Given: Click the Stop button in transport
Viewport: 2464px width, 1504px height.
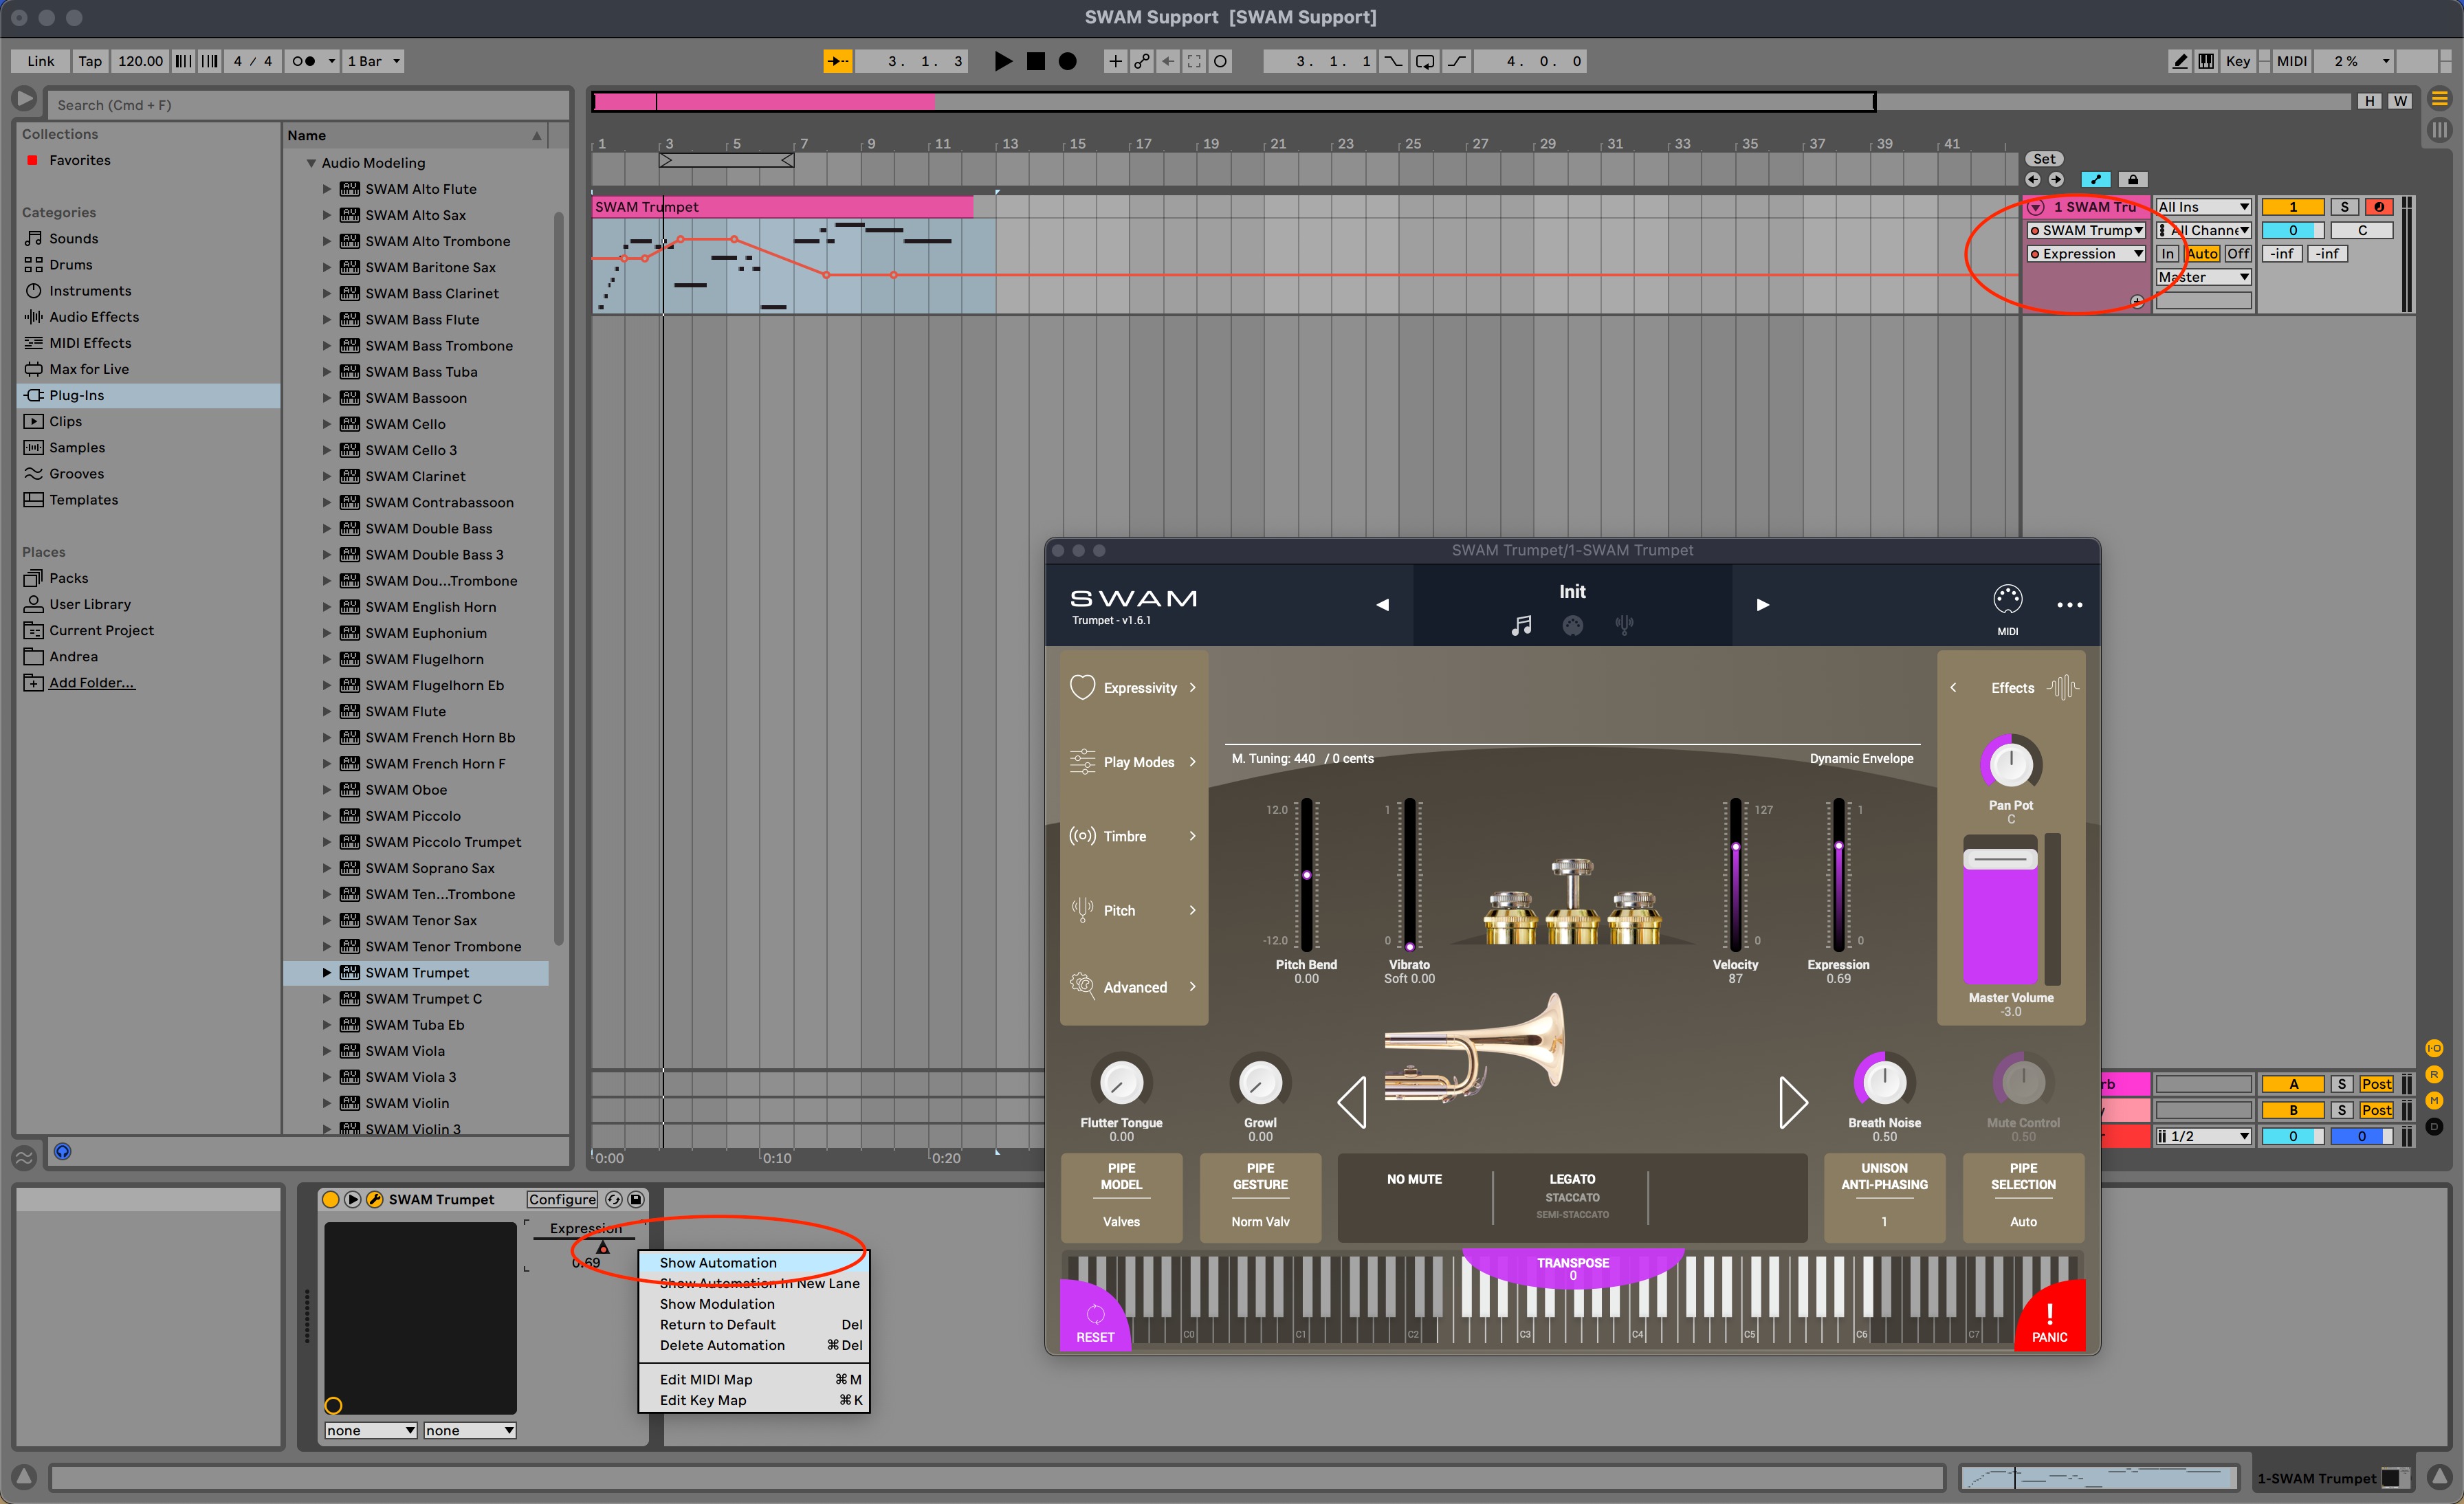Looking at the screenshot, I should pos(1035,61).
